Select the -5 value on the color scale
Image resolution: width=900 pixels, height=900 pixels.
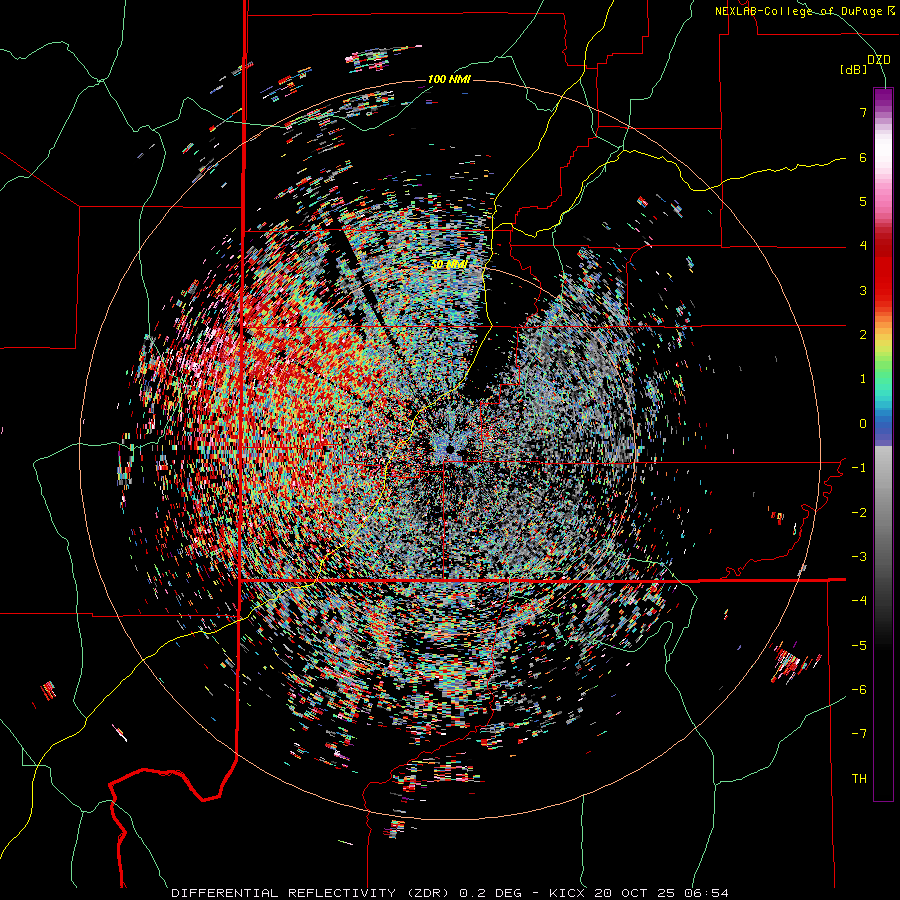coord(859,646)
